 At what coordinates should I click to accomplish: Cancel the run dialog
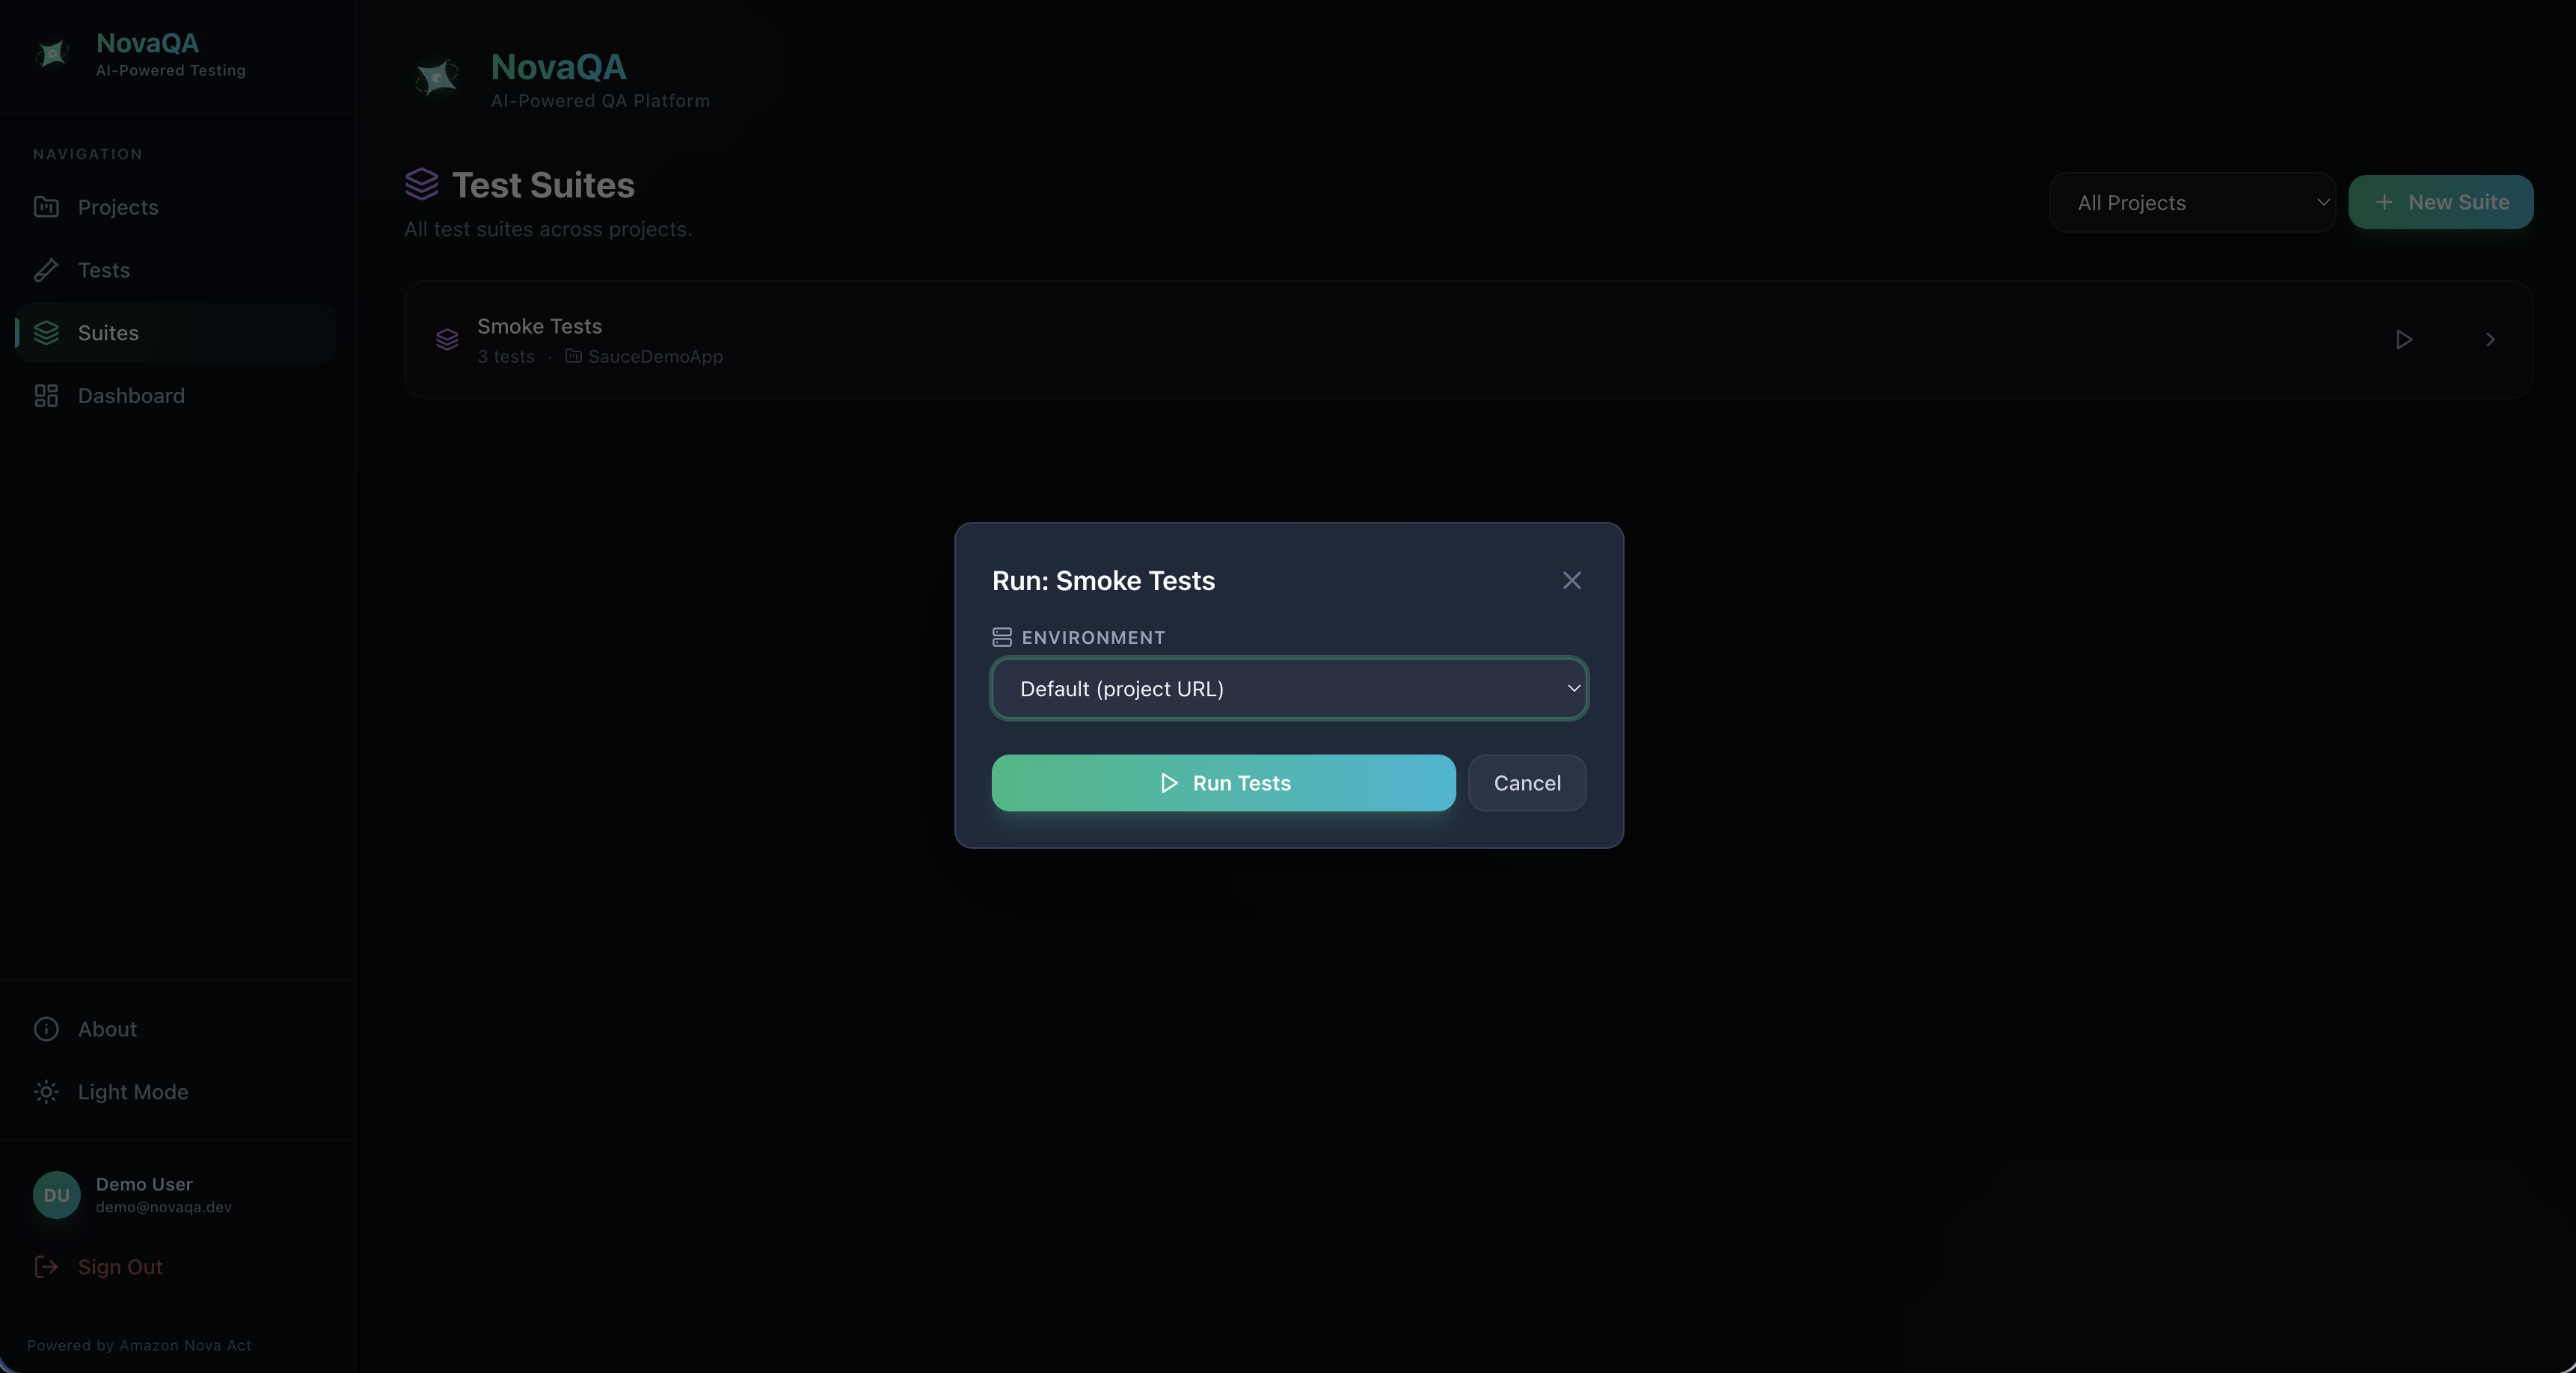pyautogui.click(x=1526, y=783)
